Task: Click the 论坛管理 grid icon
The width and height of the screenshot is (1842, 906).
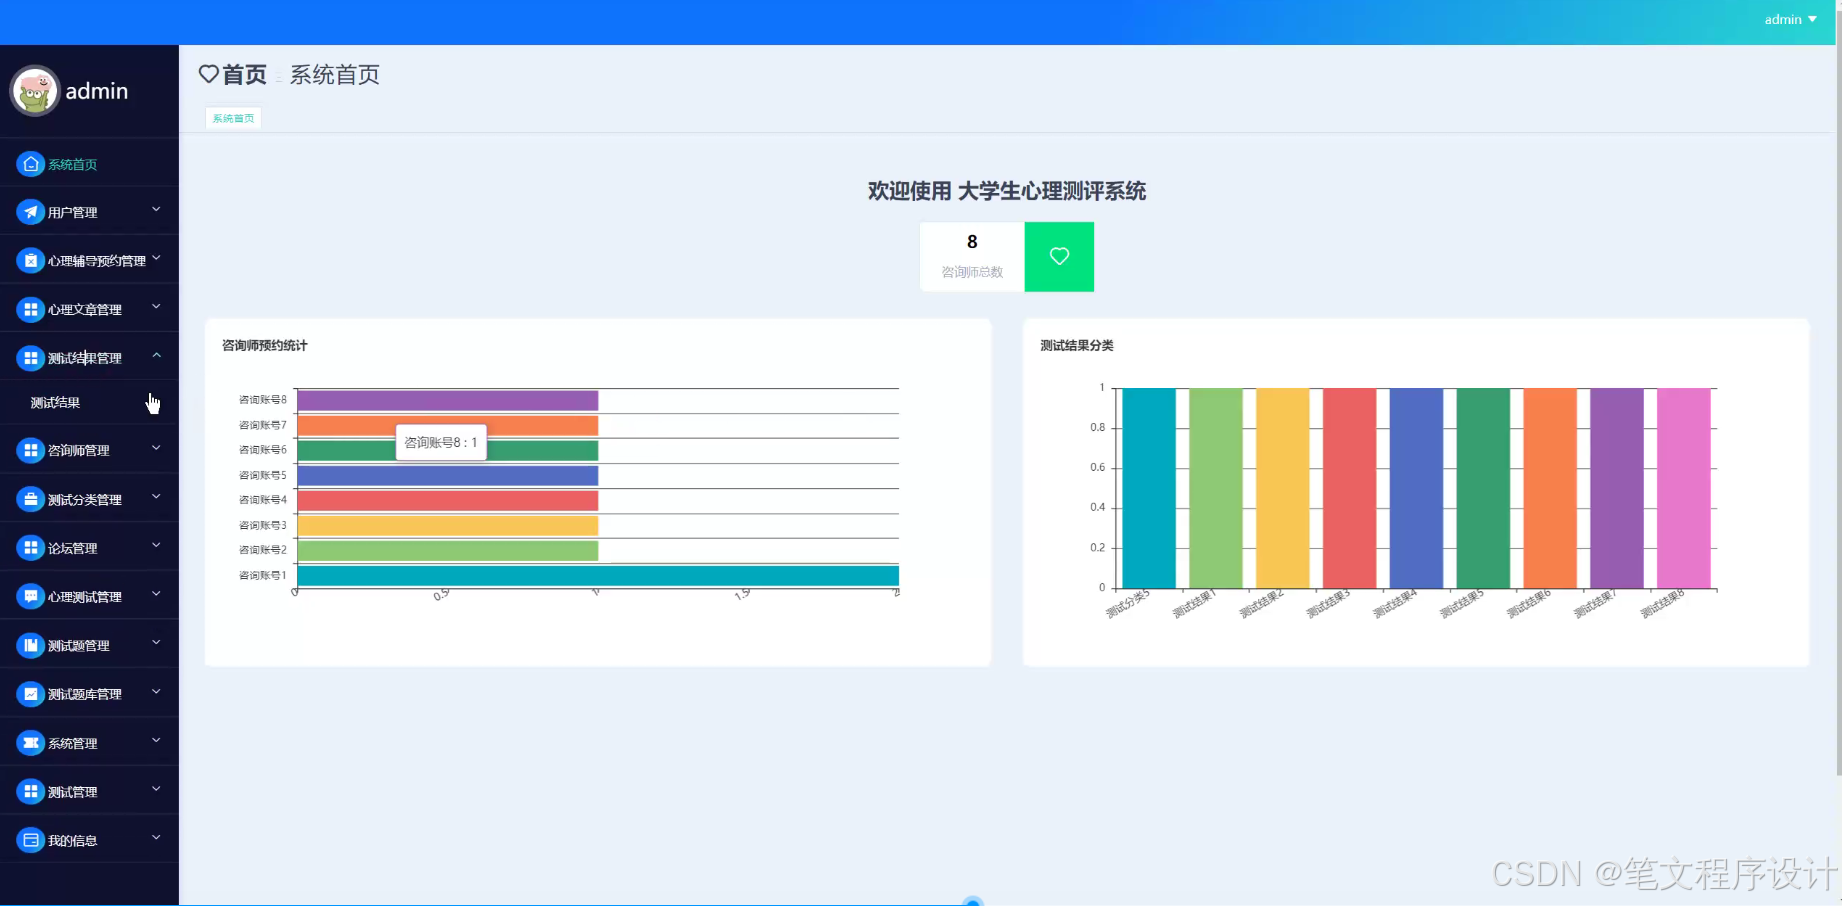Action: [x=31, y=548]
